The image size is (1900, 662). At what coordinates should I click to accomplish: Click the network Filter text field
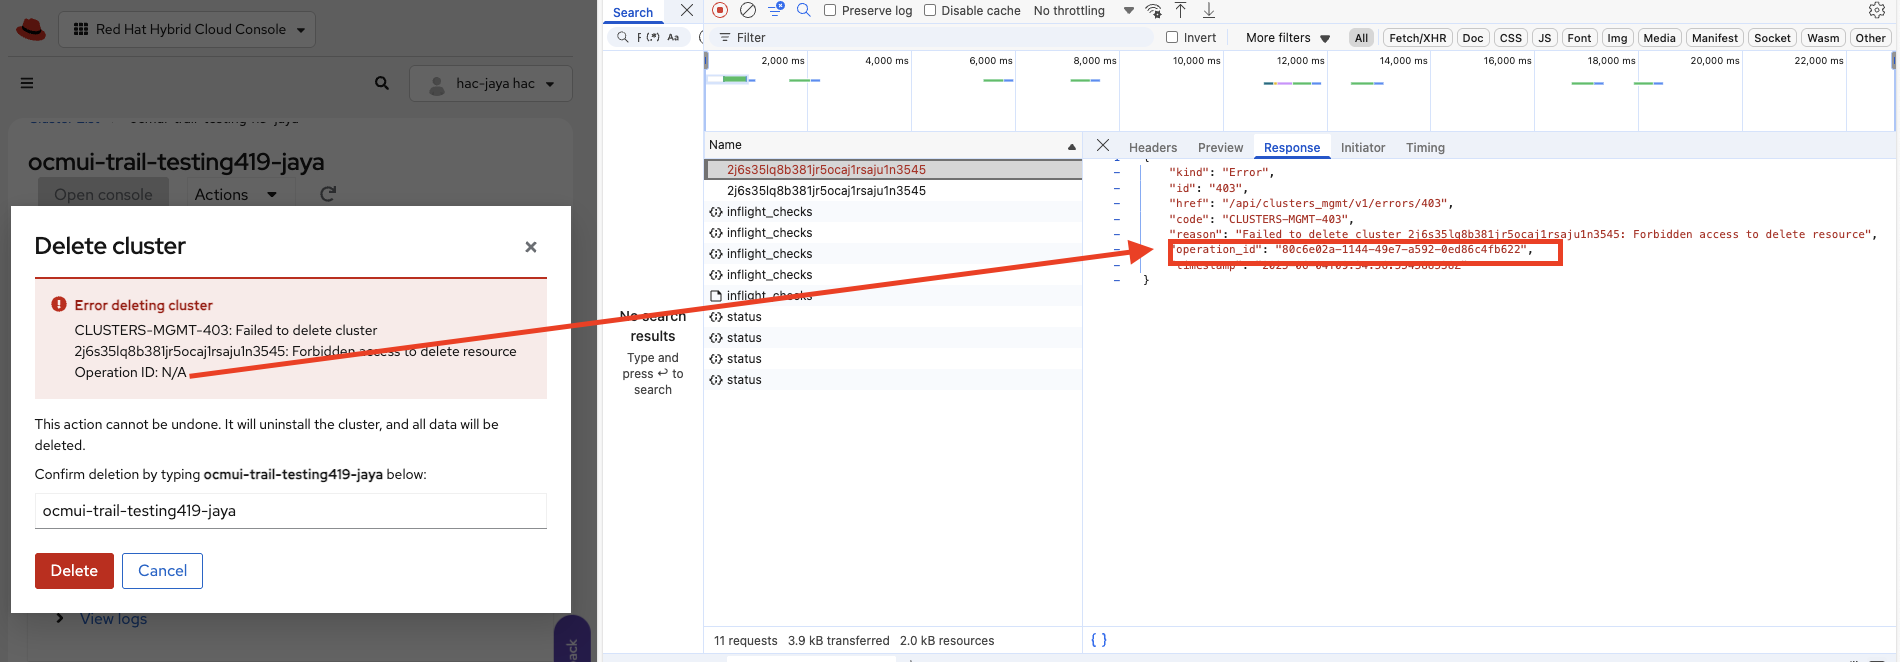[934, 38]
